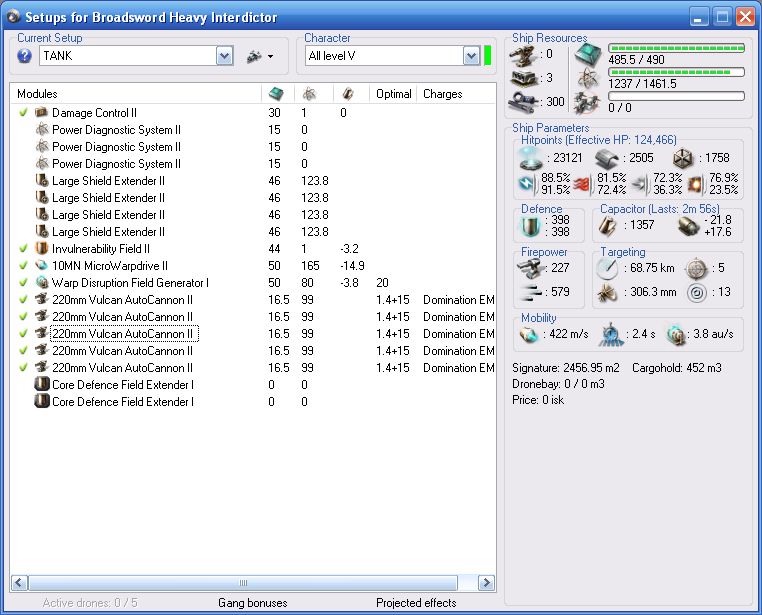Open Gang bonuses

pos(252,603)
